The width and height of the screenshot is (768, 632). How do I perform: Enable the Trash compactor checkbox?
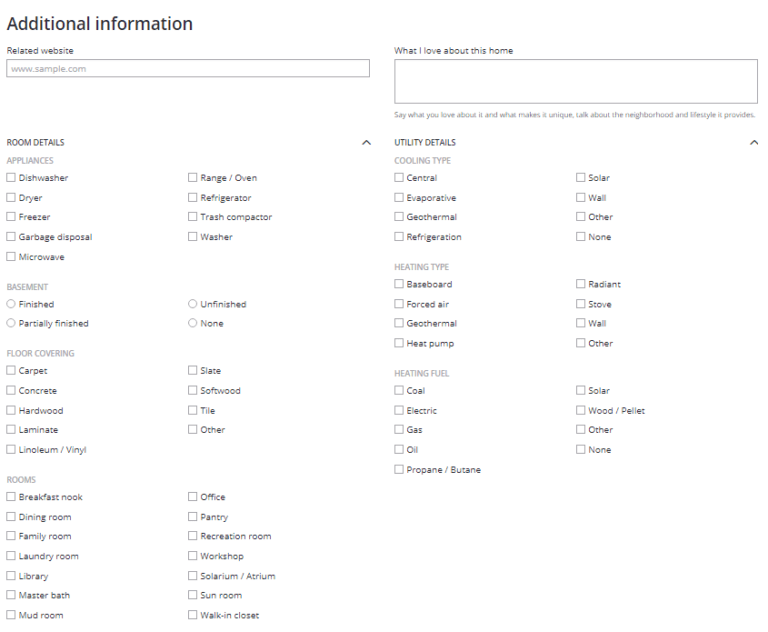point(193,217)
